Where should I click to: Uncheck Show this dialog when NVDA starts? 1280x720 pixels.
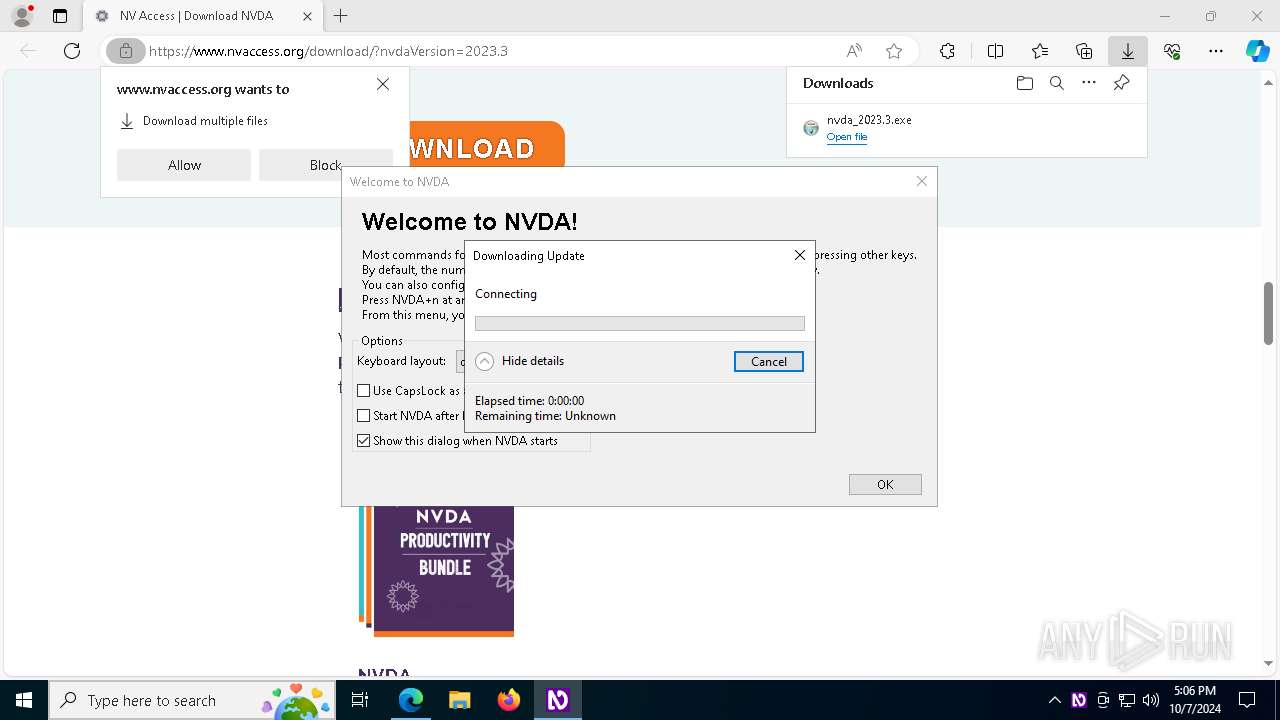pos(364,441)
